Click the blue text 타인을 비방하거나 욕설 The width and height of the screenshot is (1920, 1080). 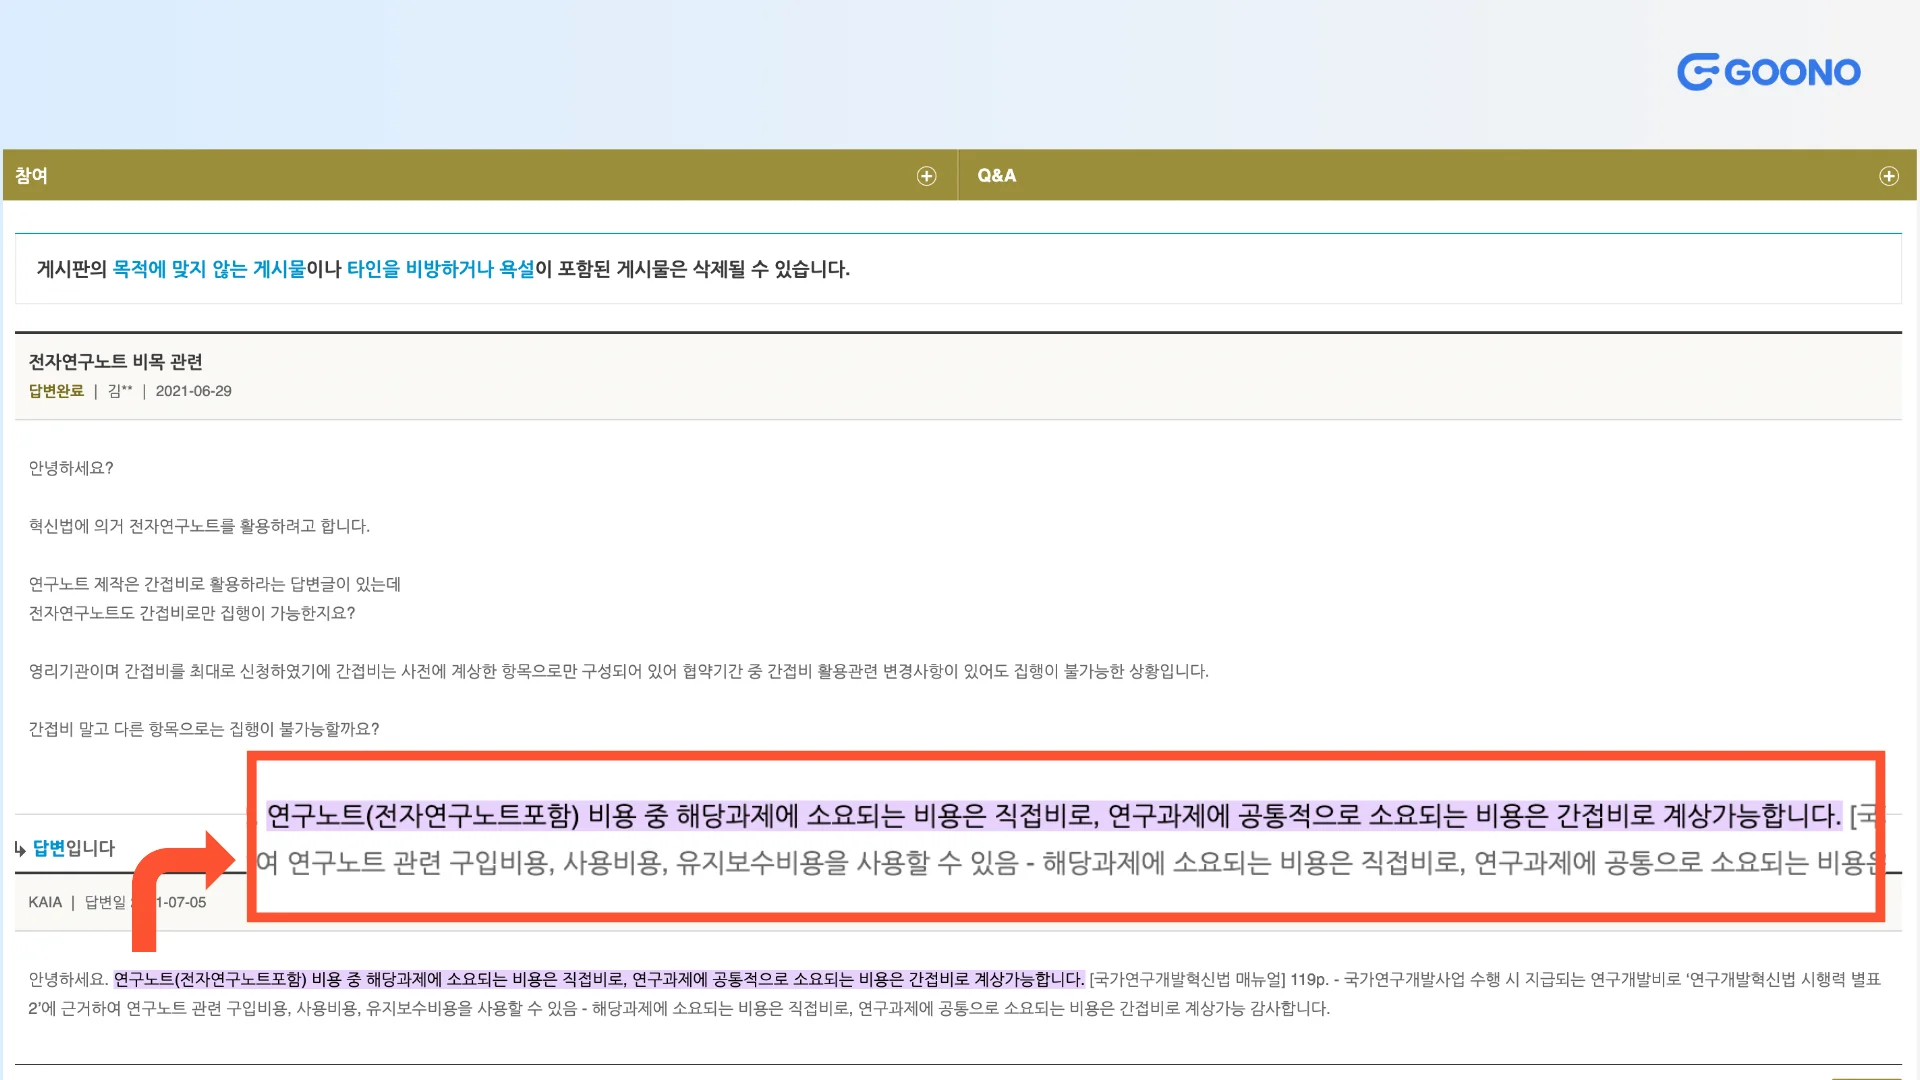tap(440, 269)
